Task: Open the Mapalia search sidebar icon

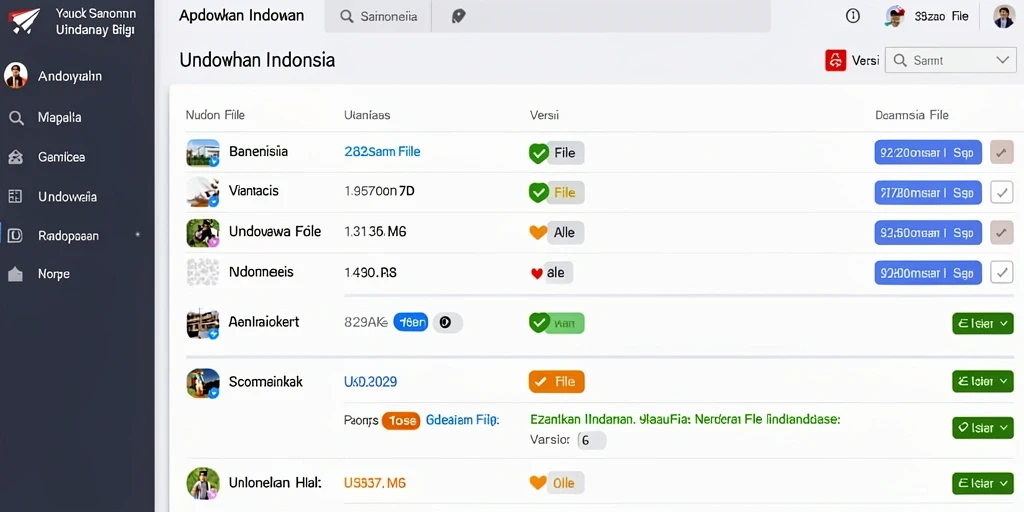Action: click(x=16, y=118)
